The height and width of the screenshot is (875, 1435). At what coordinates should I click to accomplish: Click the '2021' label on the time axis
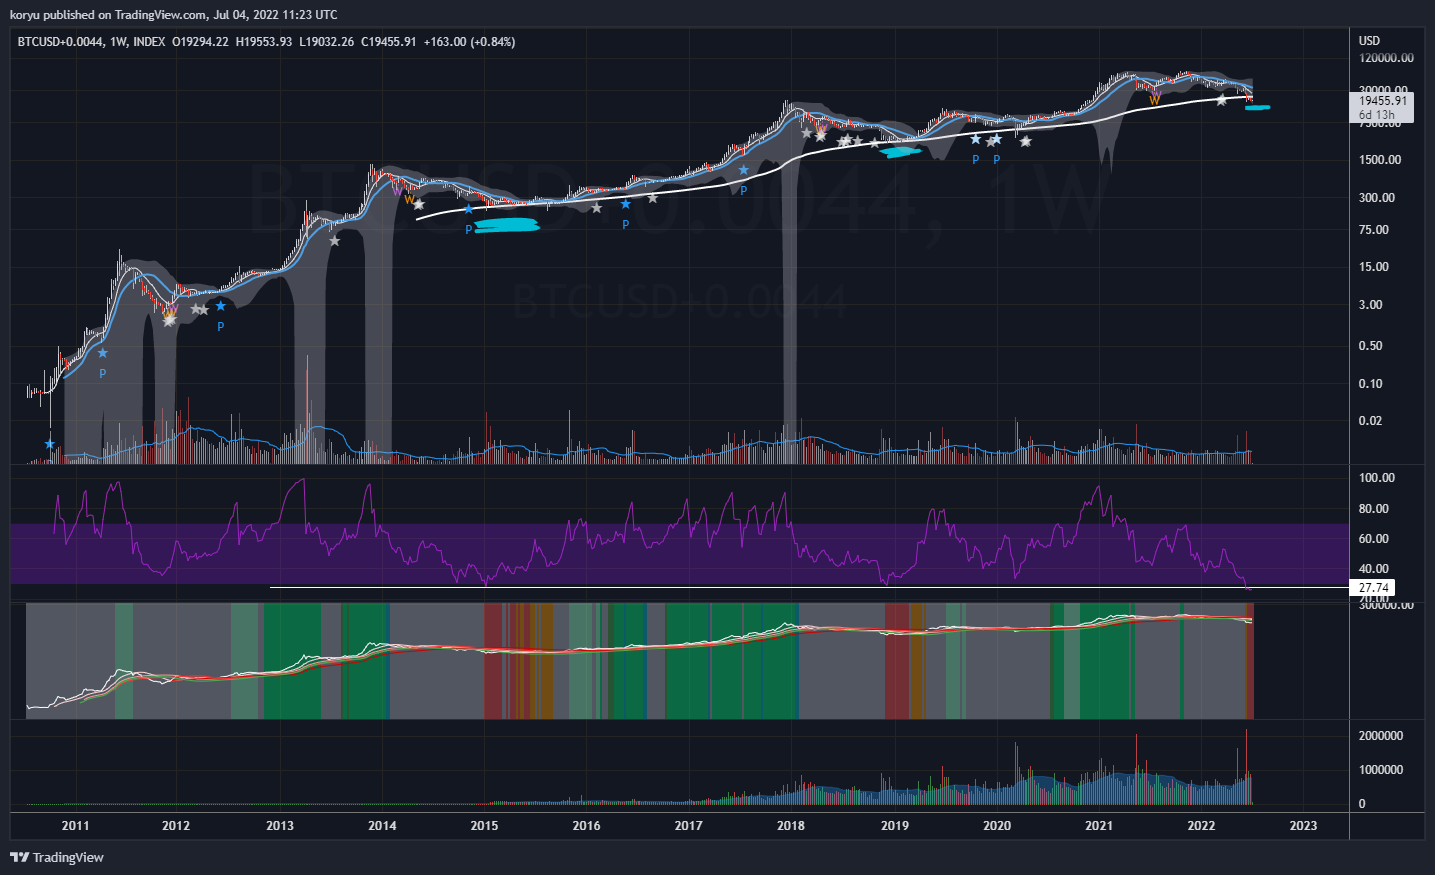point(1099,826)
